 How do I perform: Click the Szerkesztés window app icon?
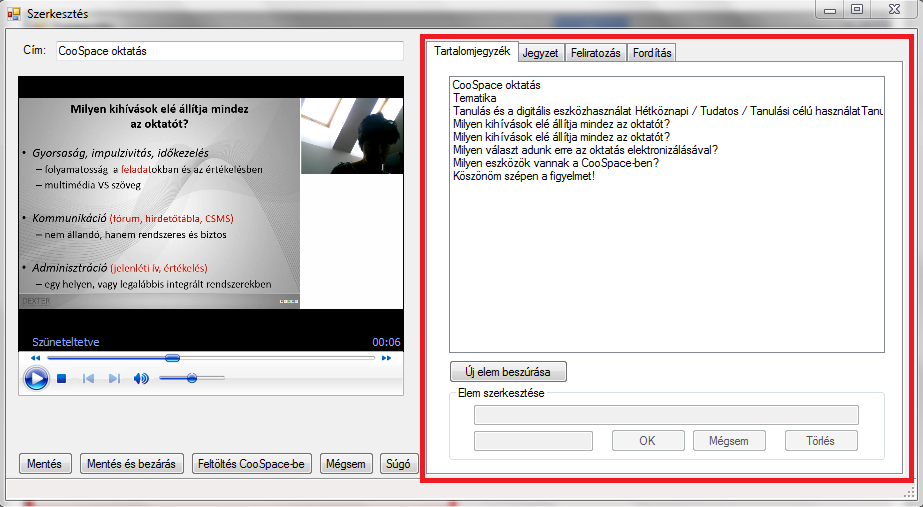pyautogui.click(x=14, y=14)
